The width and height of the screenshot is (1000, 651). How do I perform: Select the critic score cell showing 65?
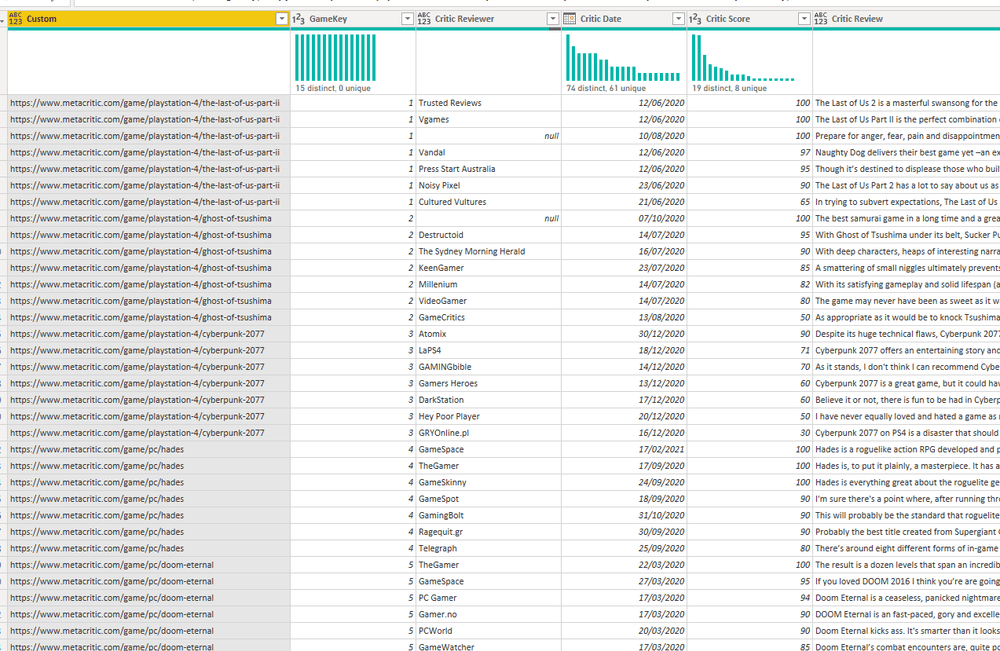click(x=749, y=202)
